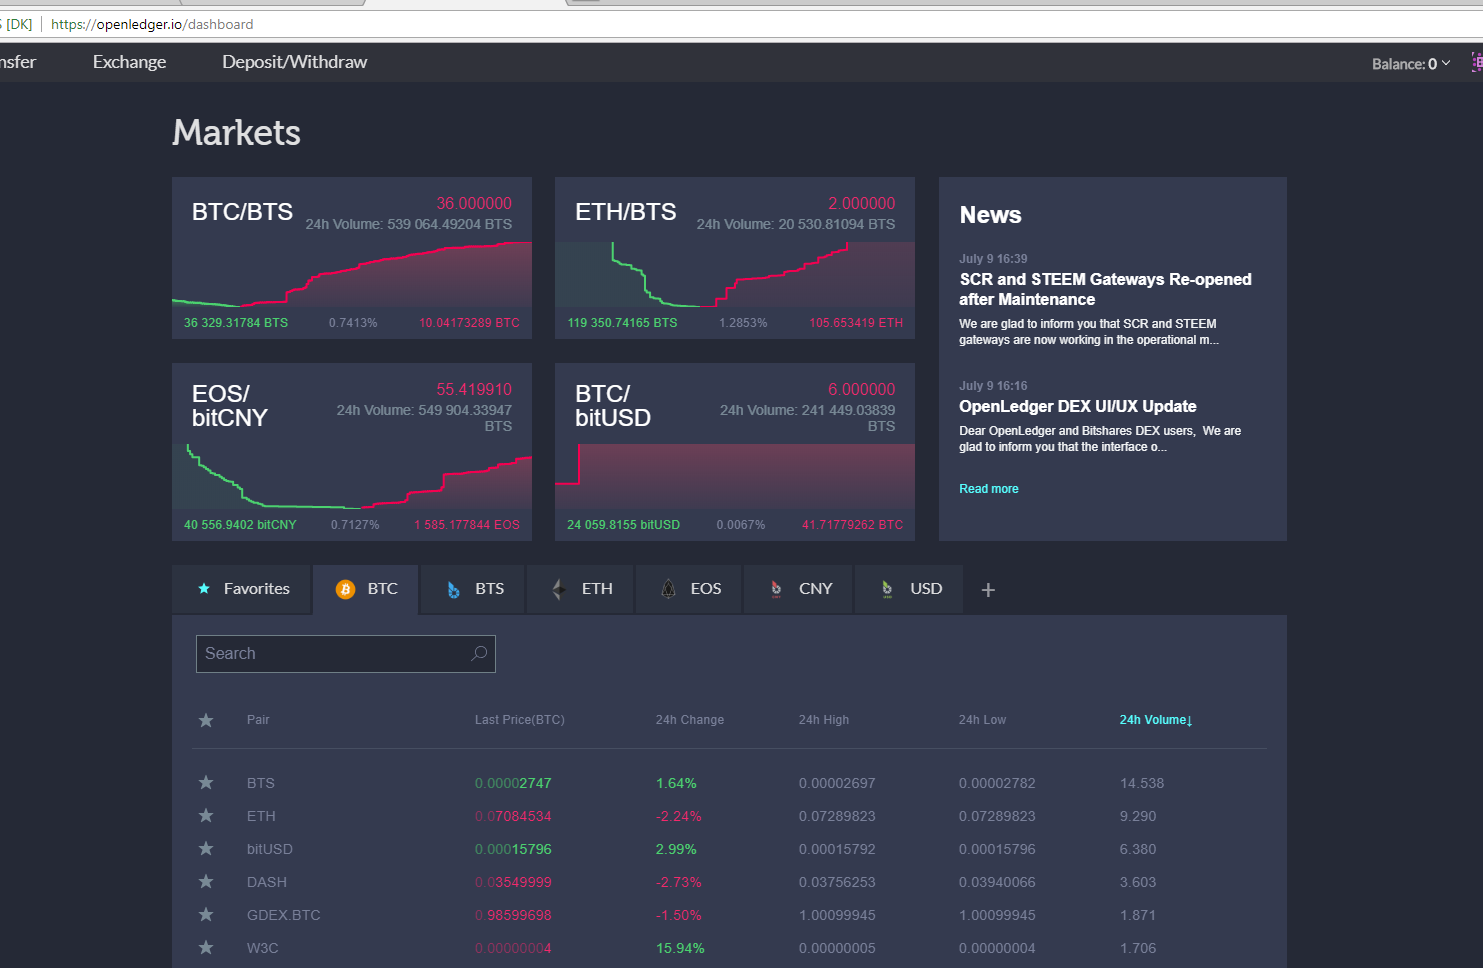
Task: Click the search magnifier icon
Action: pos(479,653)
